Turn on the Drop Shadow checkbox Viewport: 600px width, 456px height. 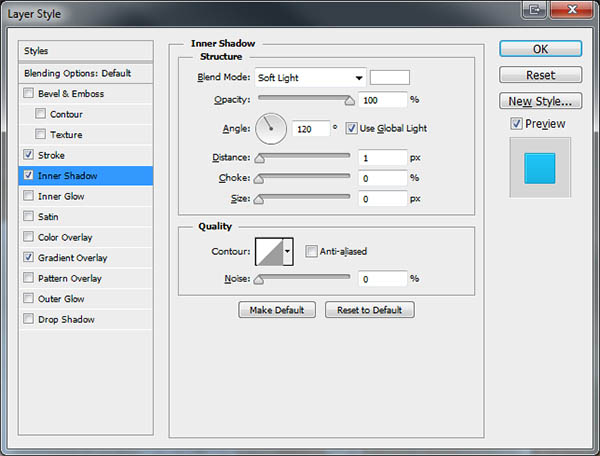pyautogui.click(x=28, y=319)
